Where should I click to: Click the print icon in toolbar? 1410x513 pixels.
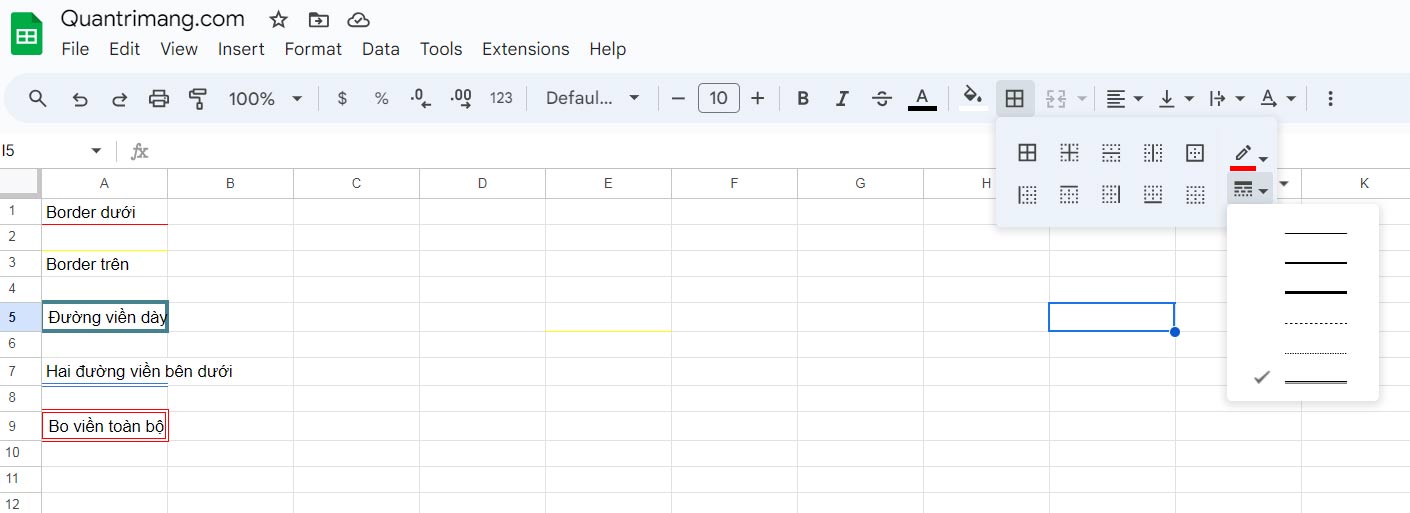click(x=159, y=98)
